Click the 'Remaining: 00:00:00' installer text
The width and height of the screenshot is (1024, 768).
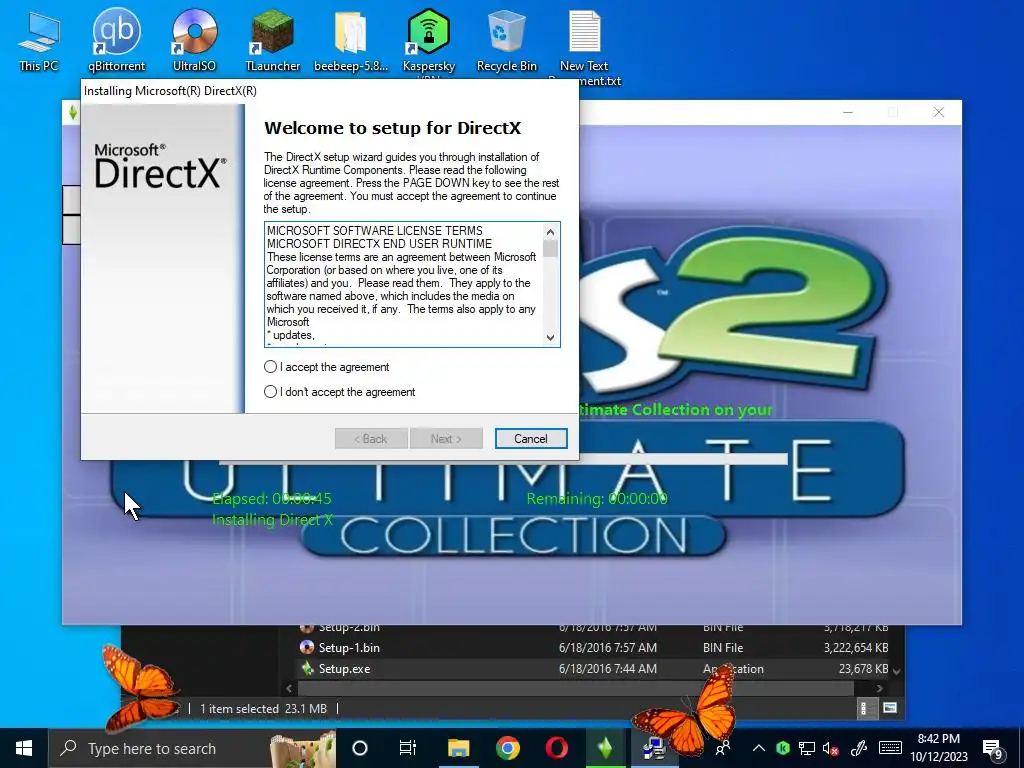pos(597,499)
